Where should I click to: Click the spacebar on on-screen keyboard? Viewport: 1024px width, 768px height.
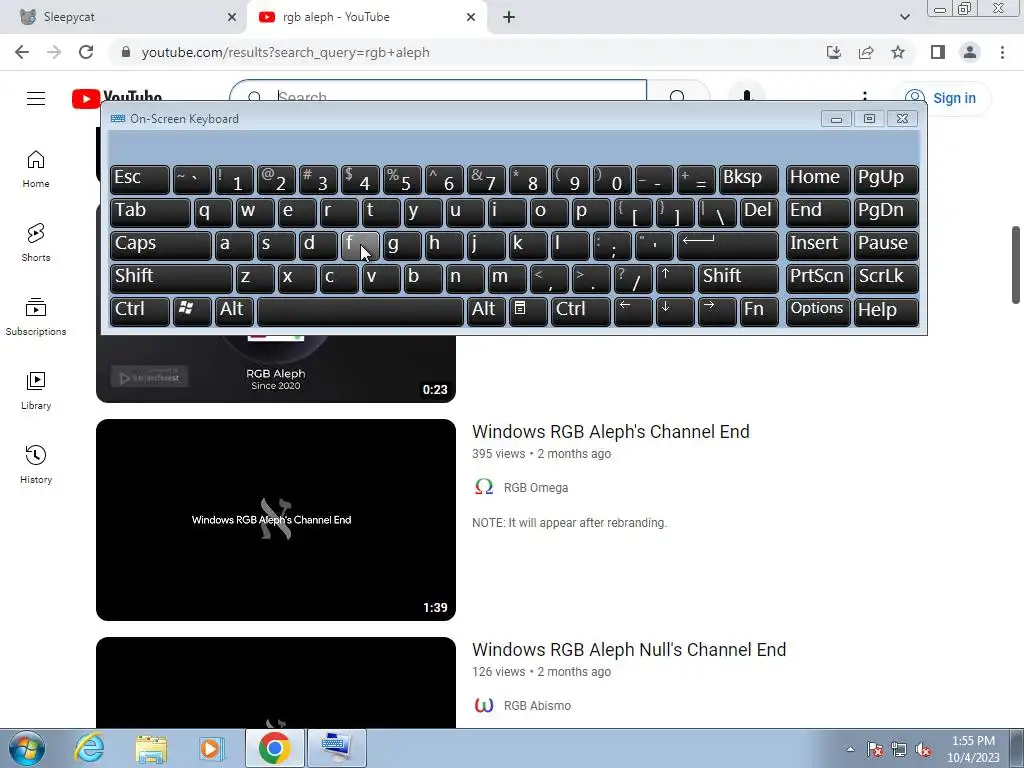coord(360,310)
